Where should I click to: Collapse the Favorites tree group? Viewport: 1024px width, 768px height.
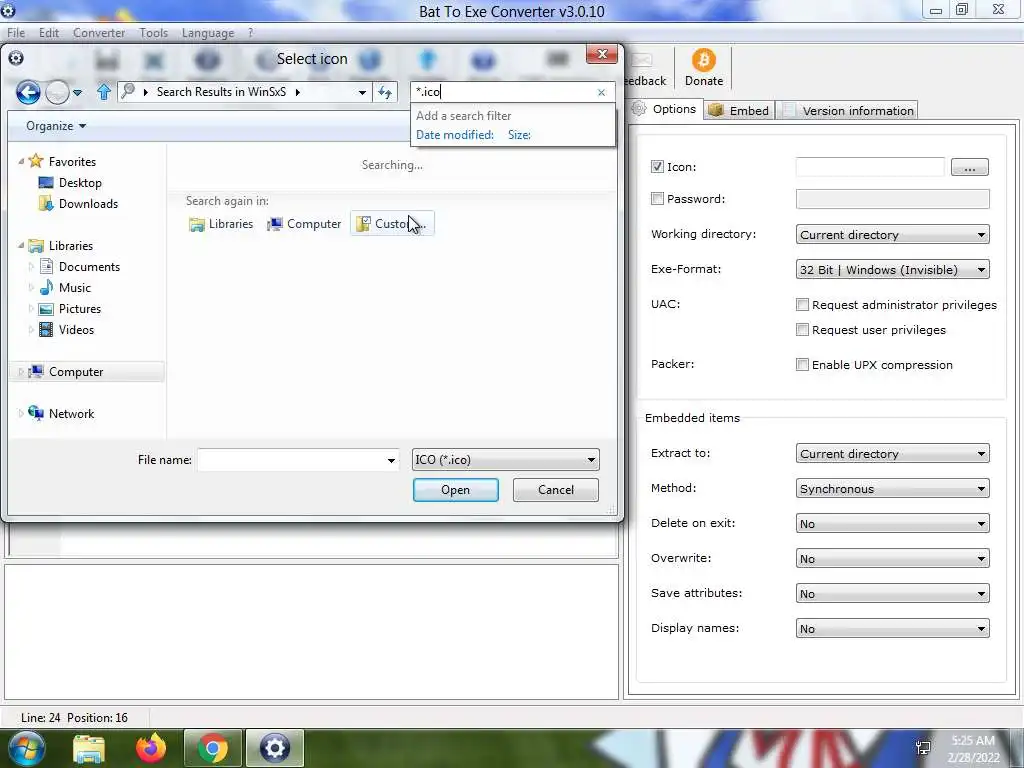21,161
